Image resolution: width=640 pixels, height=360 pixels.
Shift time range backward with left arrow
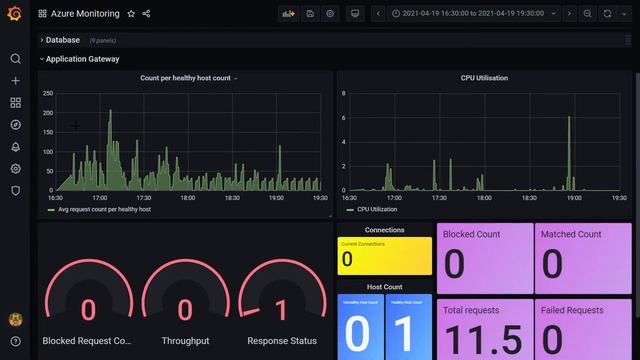[378, 13]
